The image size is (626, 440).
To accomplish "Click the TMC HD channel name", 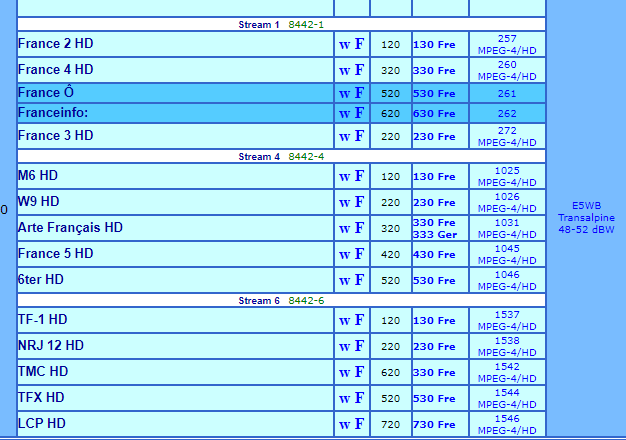I will pyautogui.click(x=43, y=371).
